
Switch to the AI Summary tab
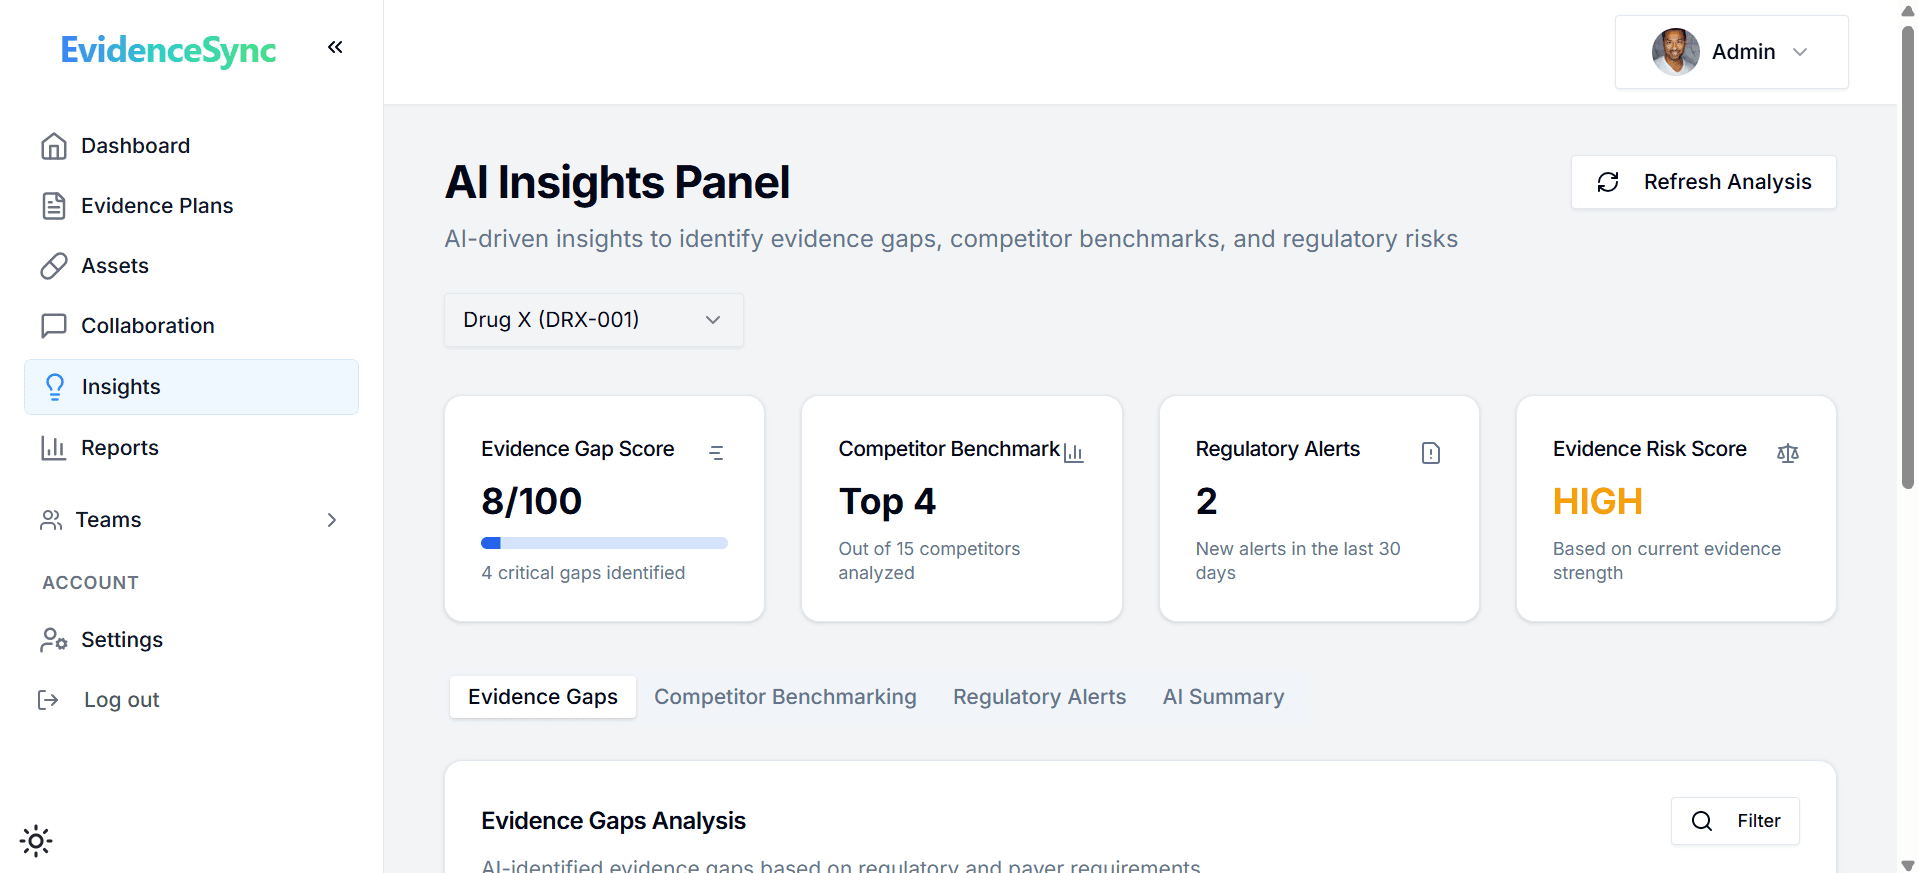1223,697
